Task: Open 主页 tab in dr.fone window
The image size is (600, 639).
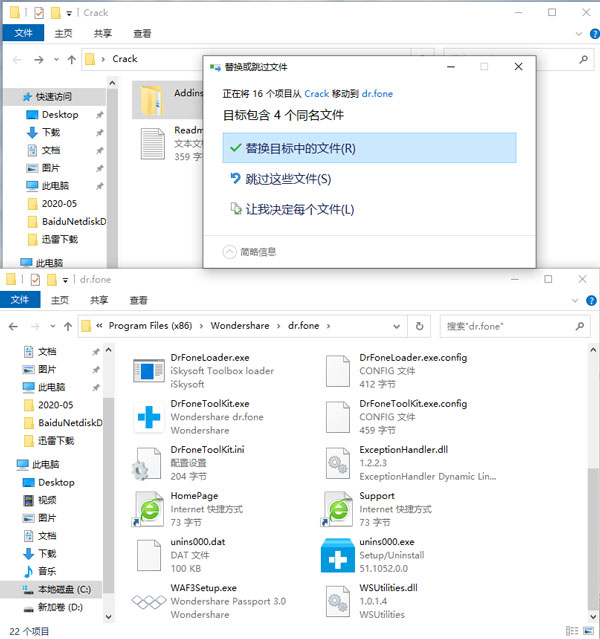Action: click(60, 300)
